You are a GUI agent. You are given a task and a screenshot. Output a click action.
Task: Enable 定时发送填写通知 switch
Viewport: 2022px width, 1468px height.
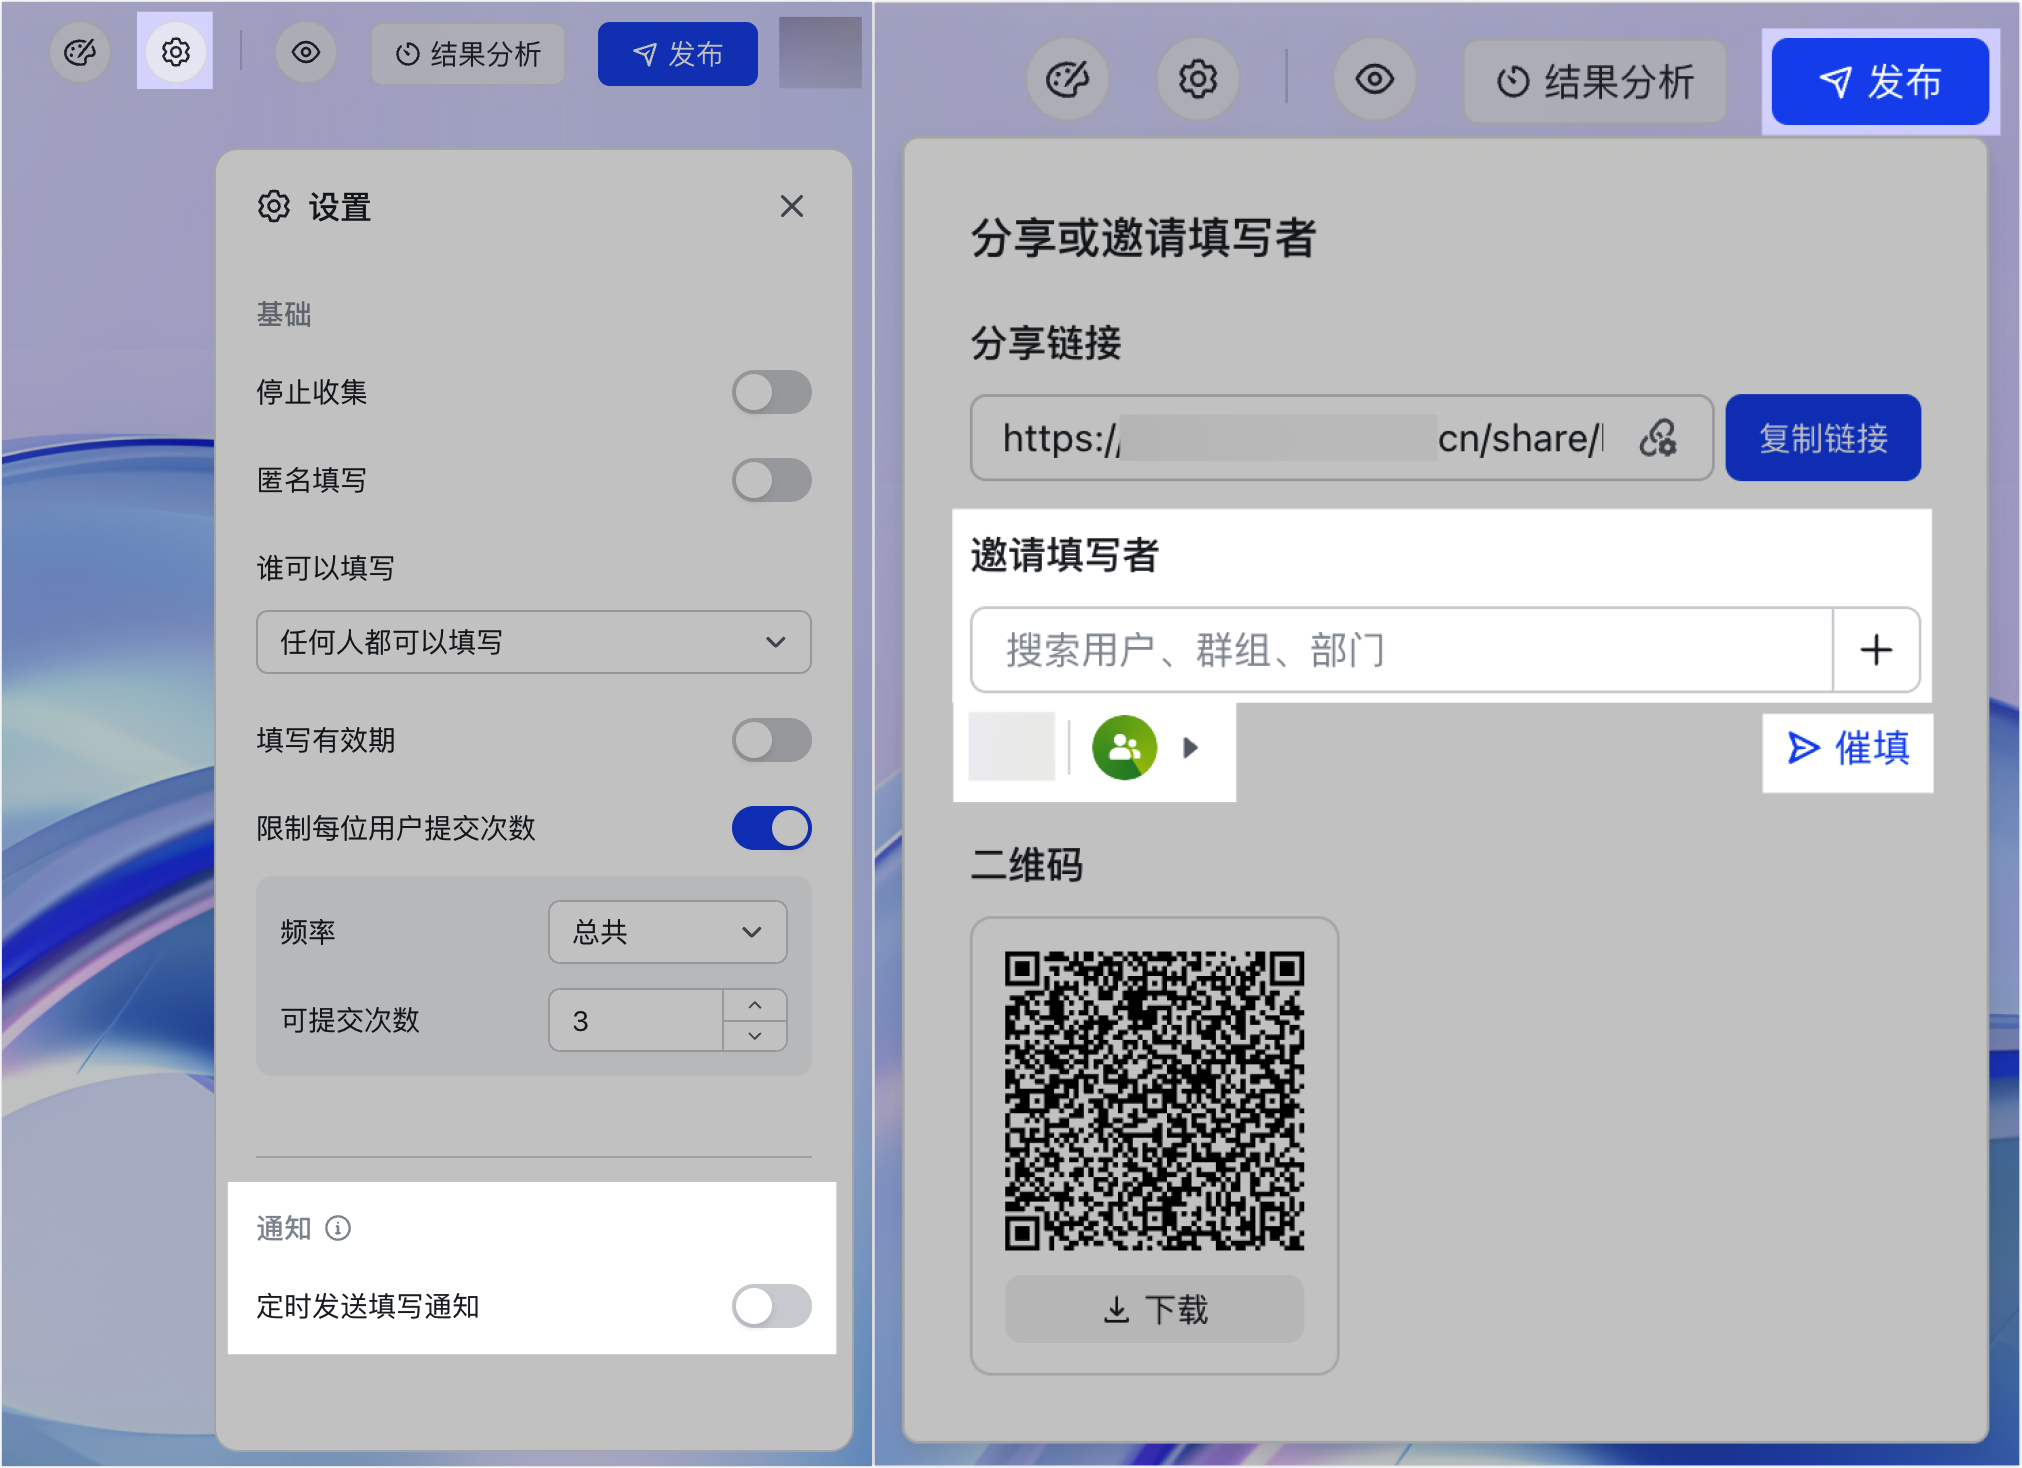[771, 1306]
